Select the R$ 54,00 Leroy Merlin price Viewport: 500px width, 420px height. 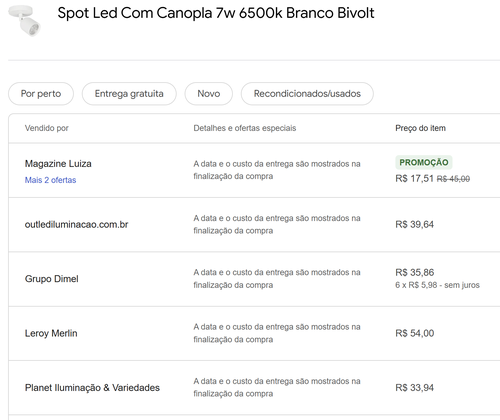pos(415,333)
